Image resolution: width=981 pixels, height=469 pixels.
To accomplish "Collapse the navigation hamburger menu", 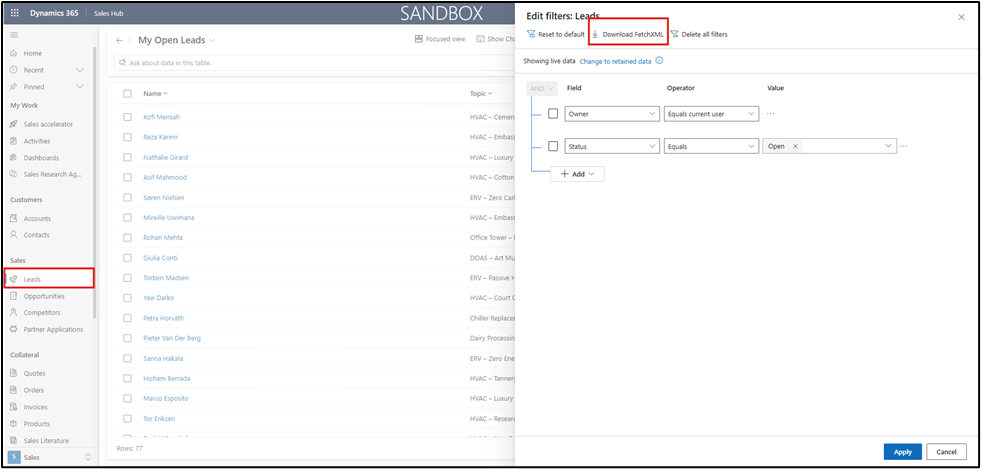I will pyautogui.click(x=14, y=35).
